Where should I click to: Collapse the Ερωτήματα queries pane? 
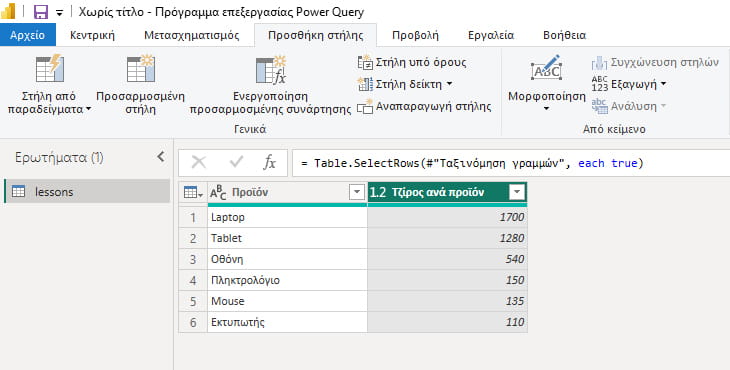point(161,157)
